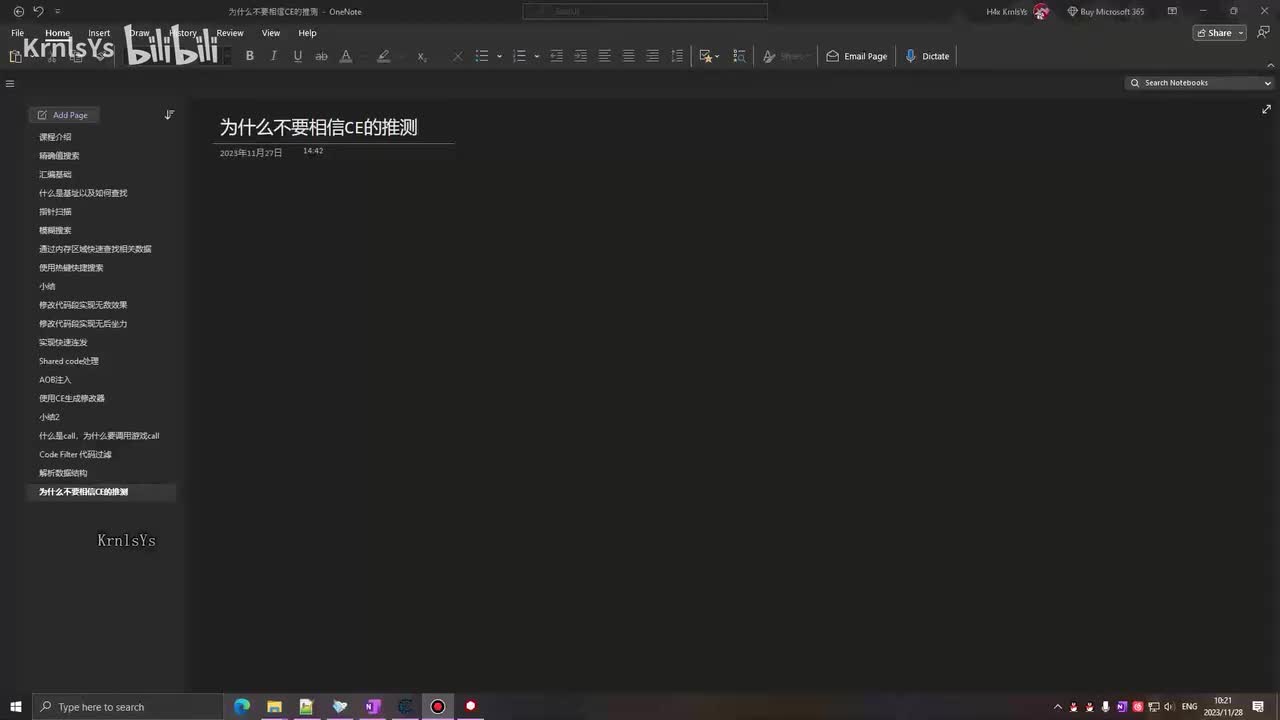The width and height of the screenshot is (1280, 720).
Task: Open the account profile picture
Action: click(1042, 12)
